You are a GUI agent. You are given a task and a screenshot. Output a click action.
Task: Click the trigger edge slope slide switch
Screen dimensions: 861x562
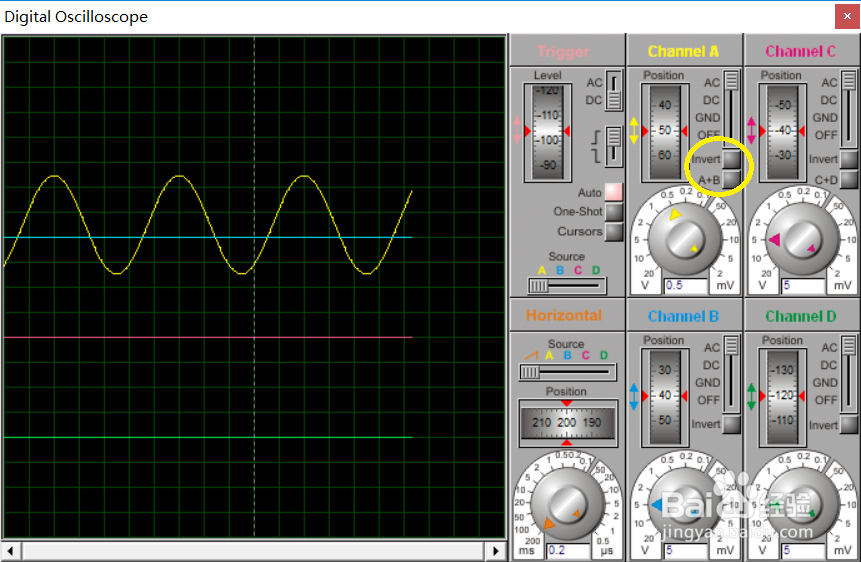614,146
